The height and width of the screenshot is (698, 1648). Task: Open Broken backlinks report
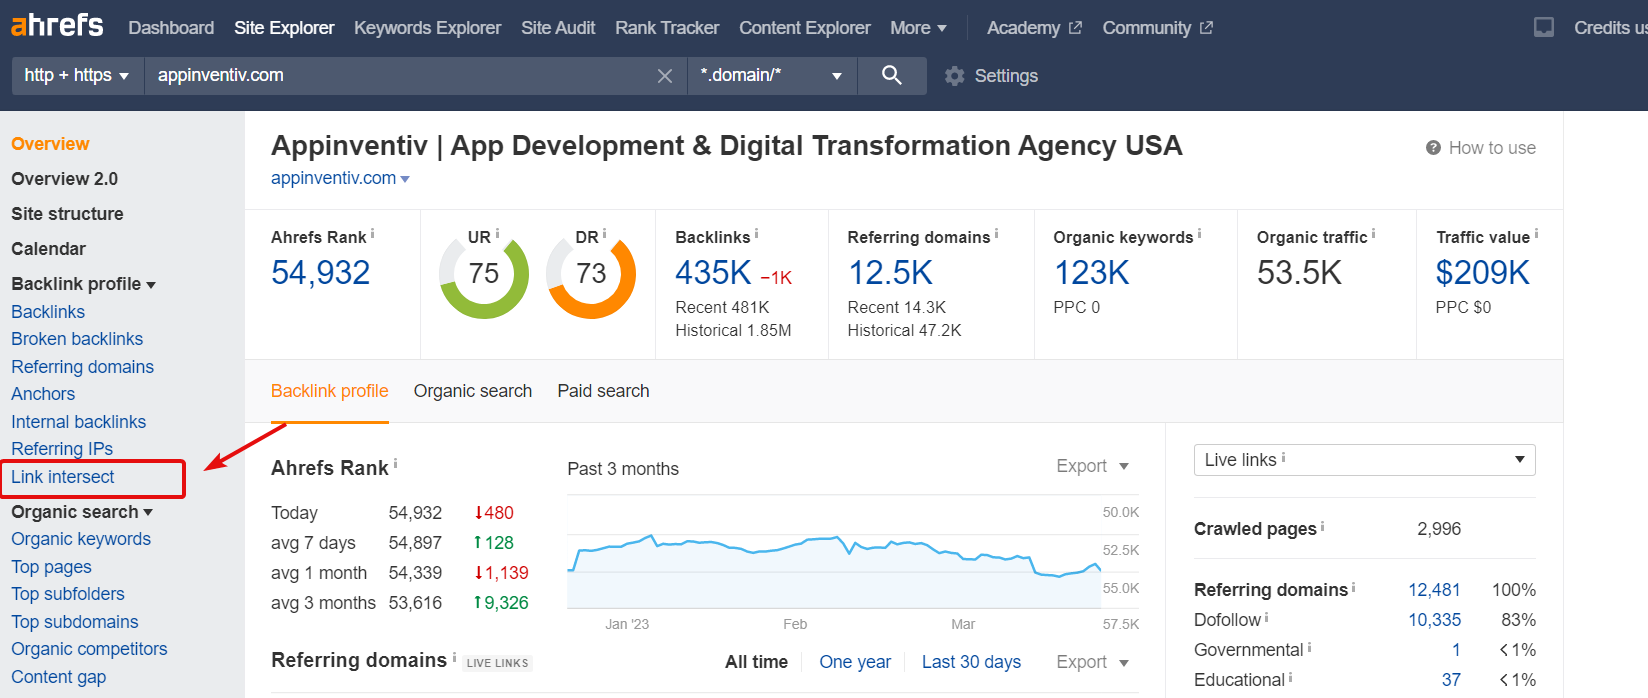77,339
